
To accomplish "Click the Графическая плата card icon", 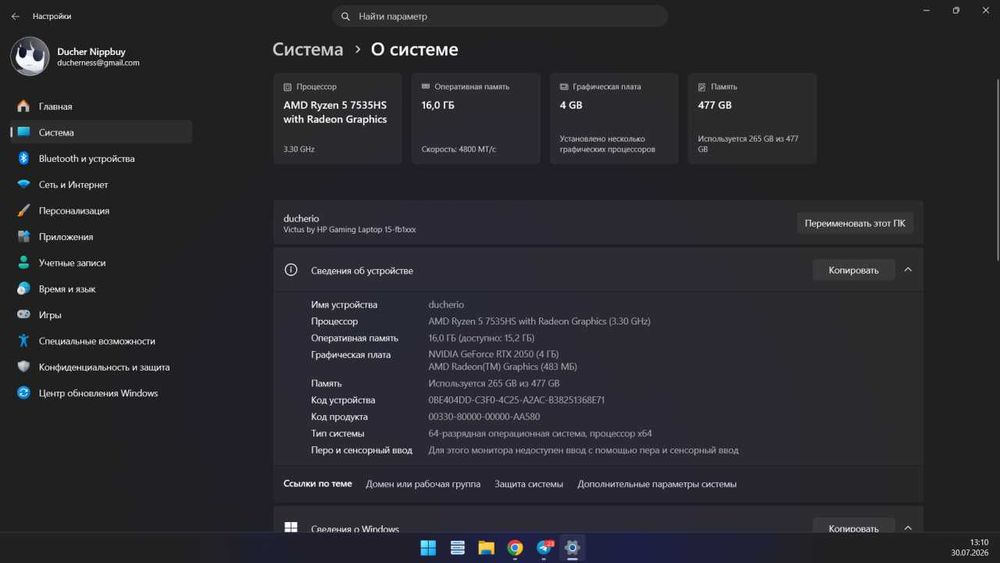I will pyautogui.click(x=564, y=87).
